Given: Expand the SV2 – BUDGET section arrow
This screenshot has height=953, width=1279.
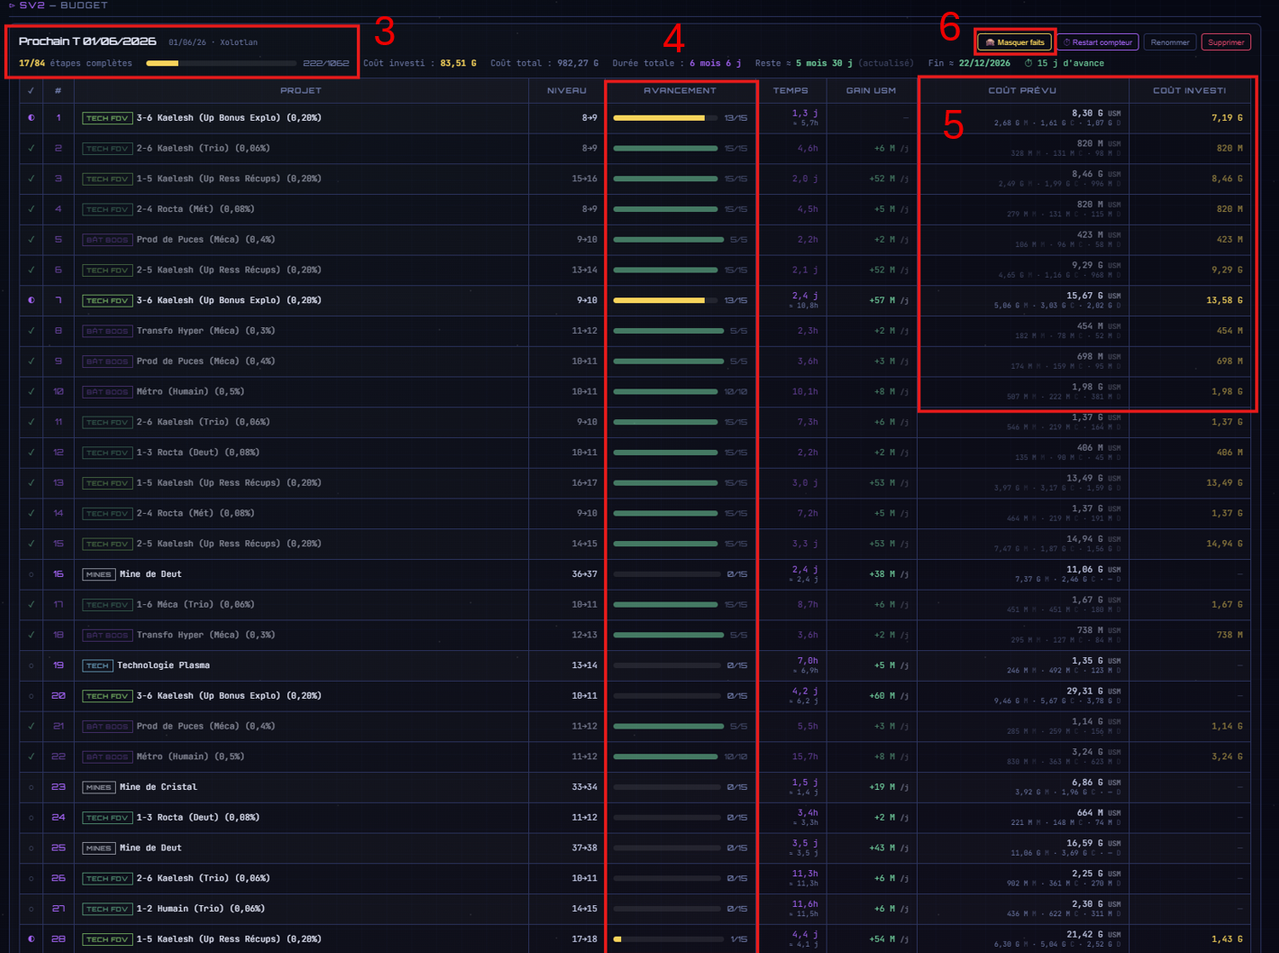Looking at the screenshot, I should click(12, 5).
